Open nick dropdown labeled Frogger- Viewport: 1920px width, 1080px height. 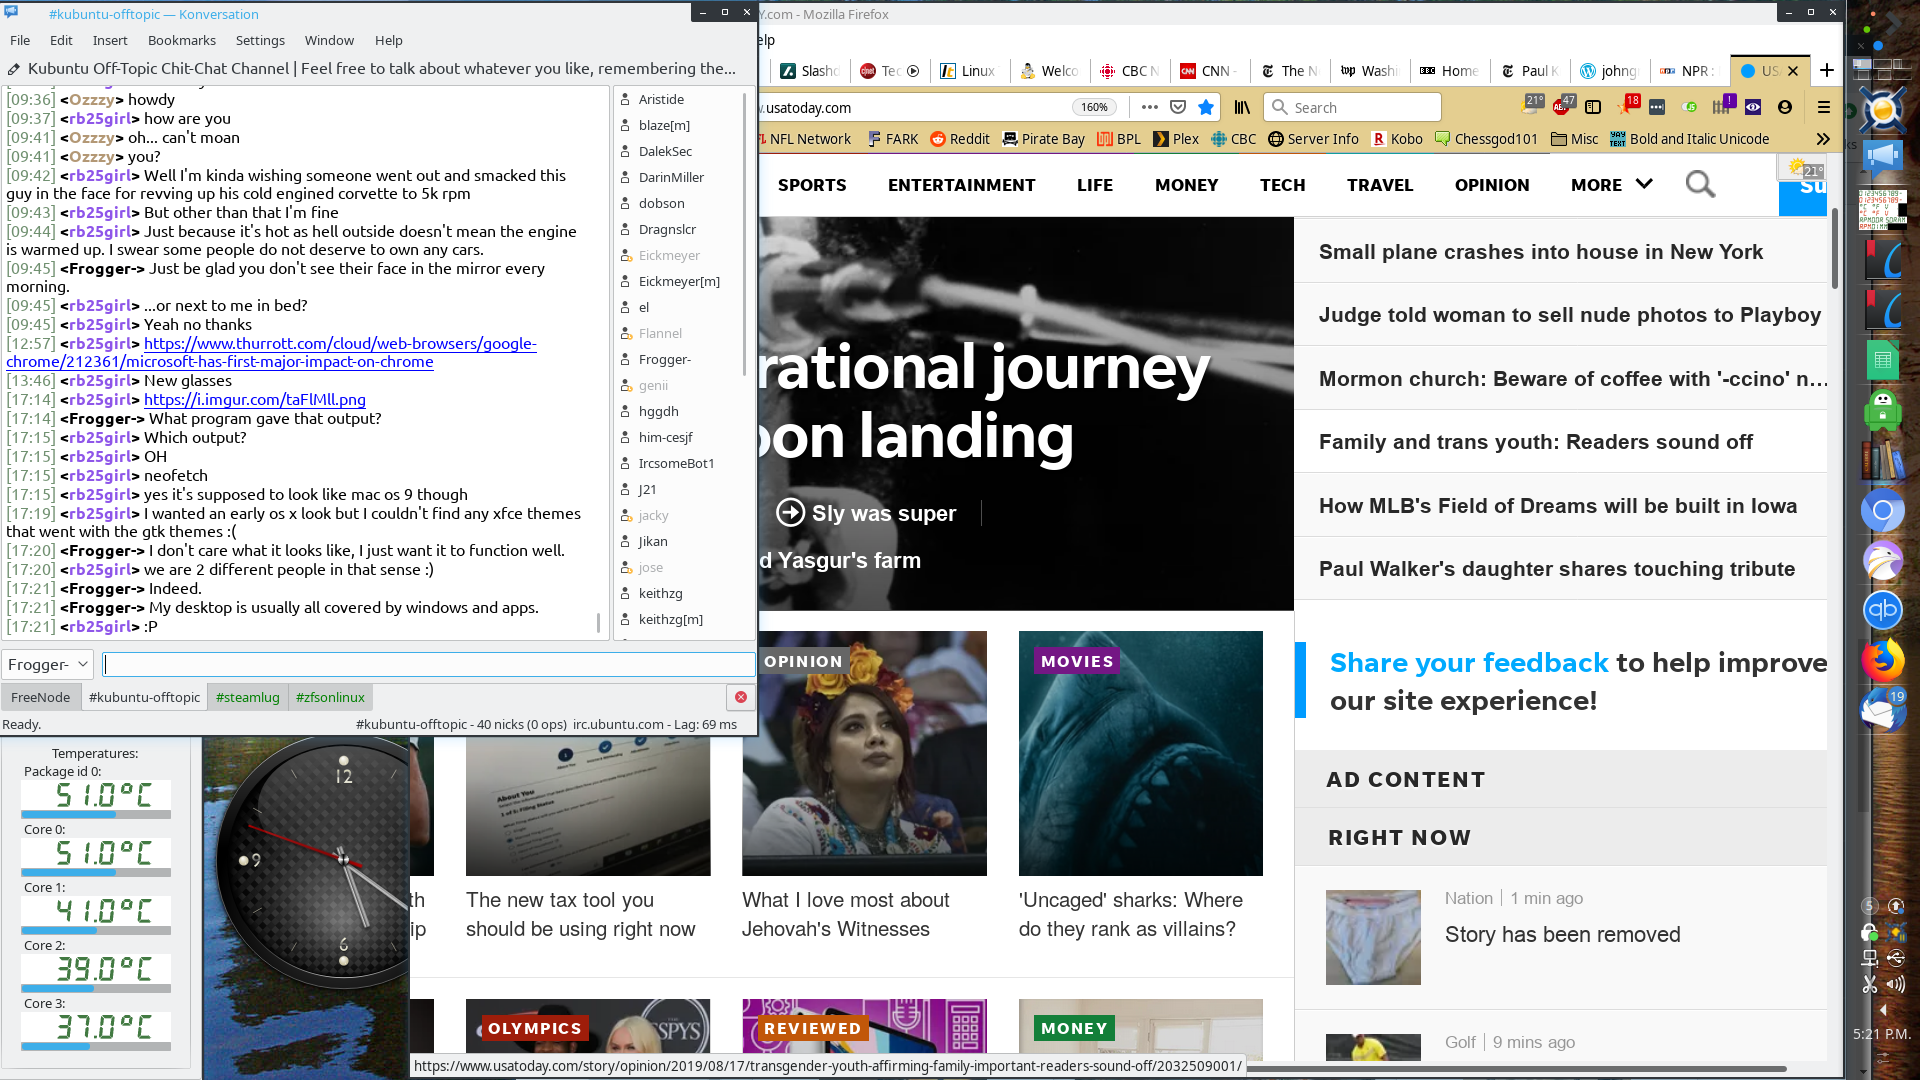tap(47, 664)
